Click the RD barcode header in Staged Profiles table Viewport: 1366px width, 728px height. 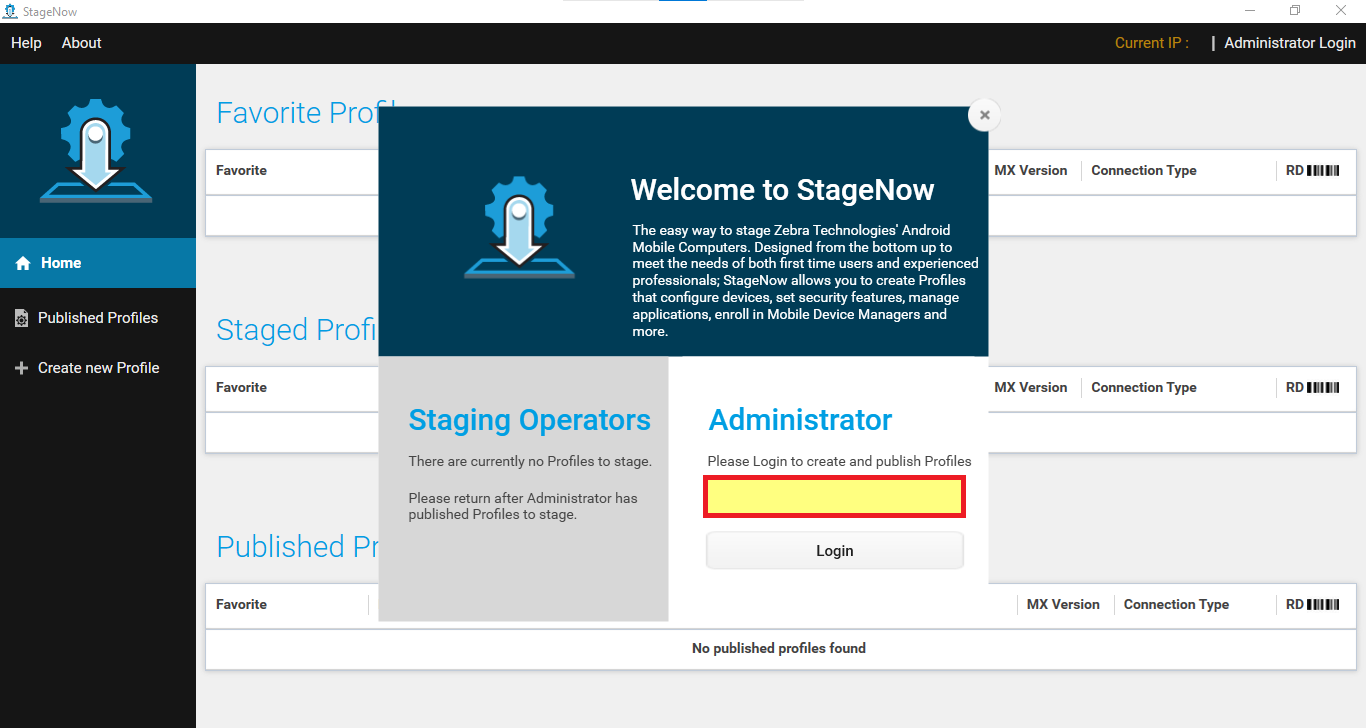pyautogui.click(x=1312, y=387)
